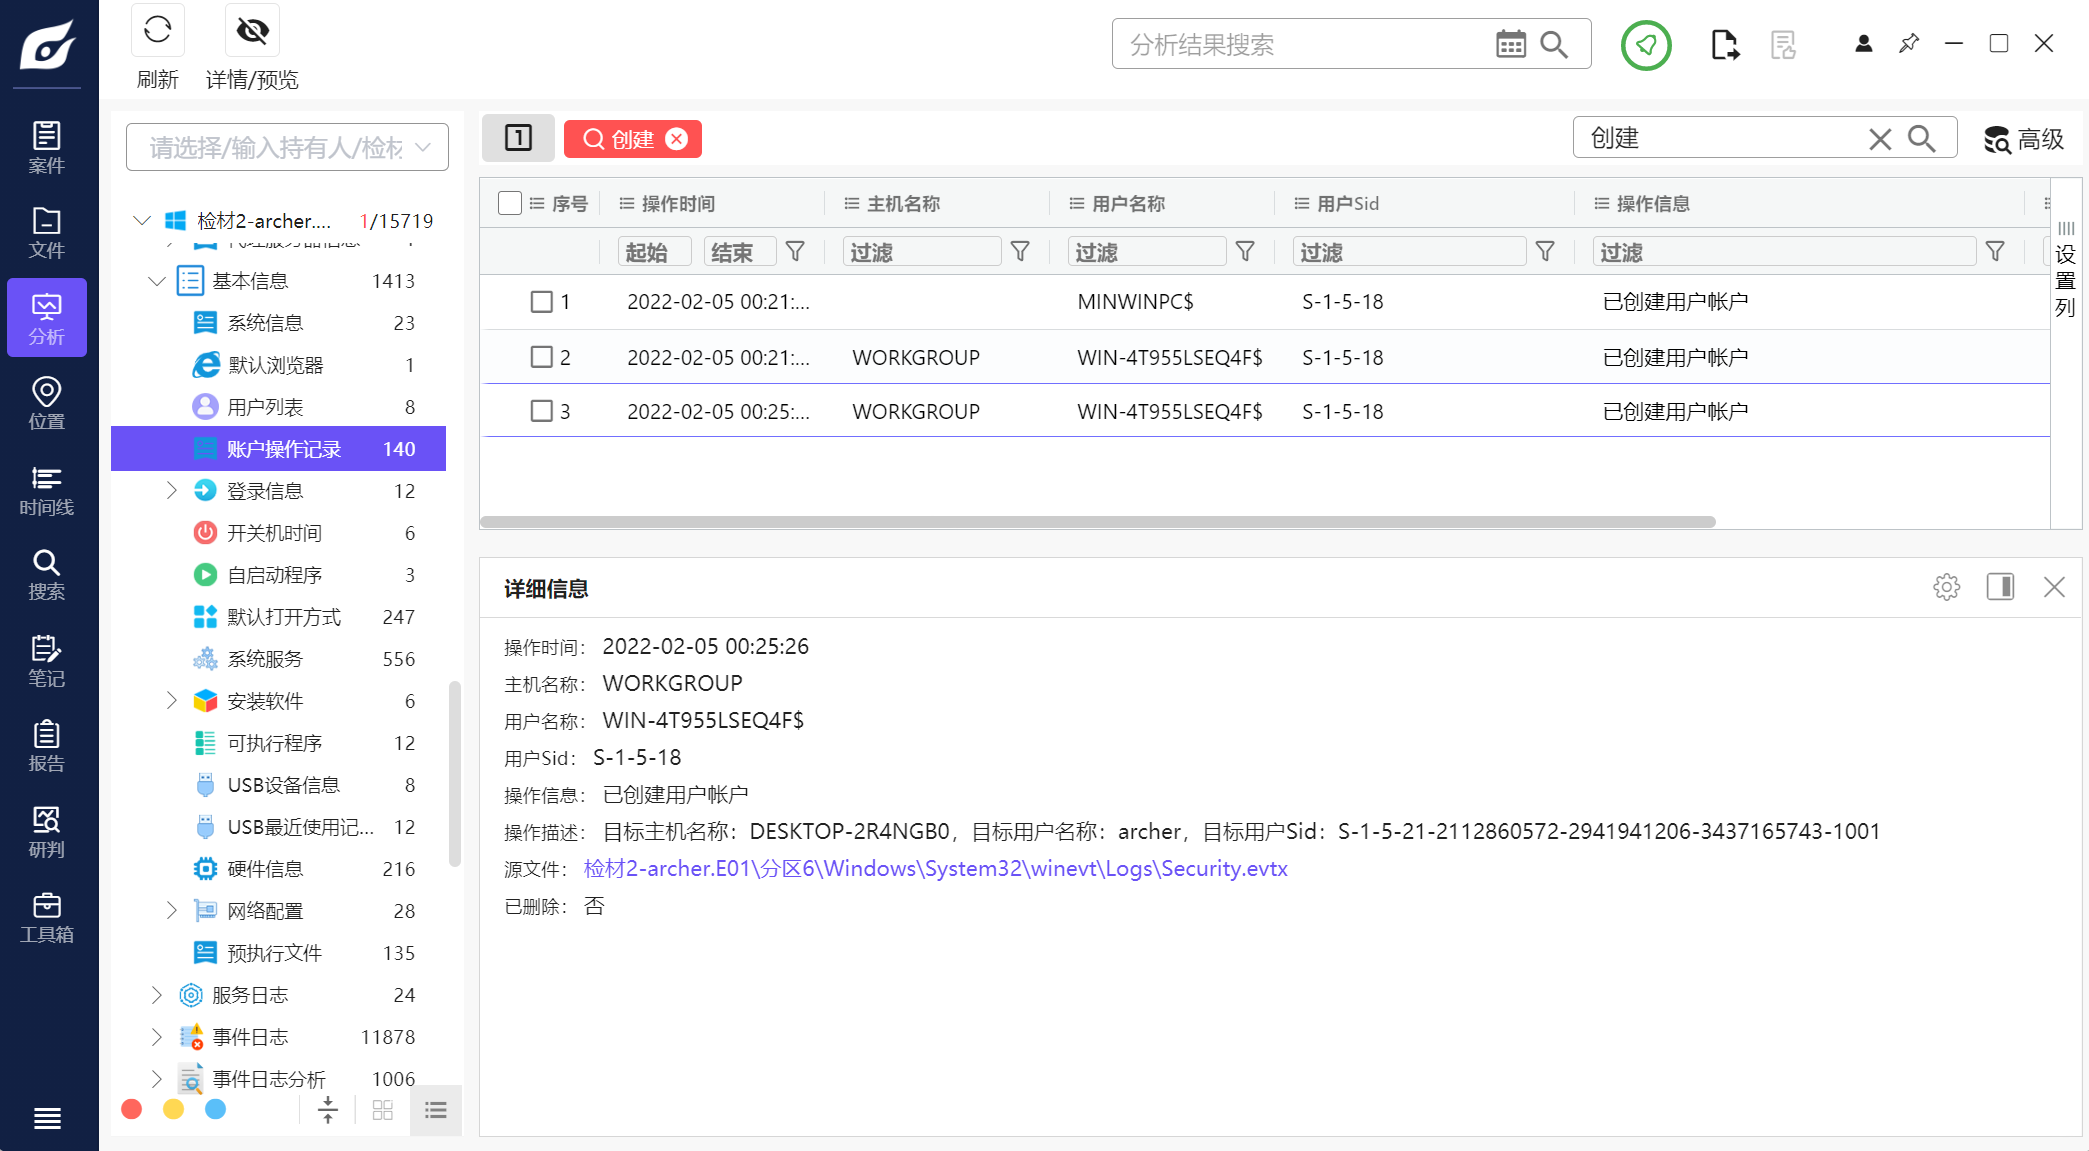
Task: Open detail panel settings gear icon
Action: [x=1946, y=587]
